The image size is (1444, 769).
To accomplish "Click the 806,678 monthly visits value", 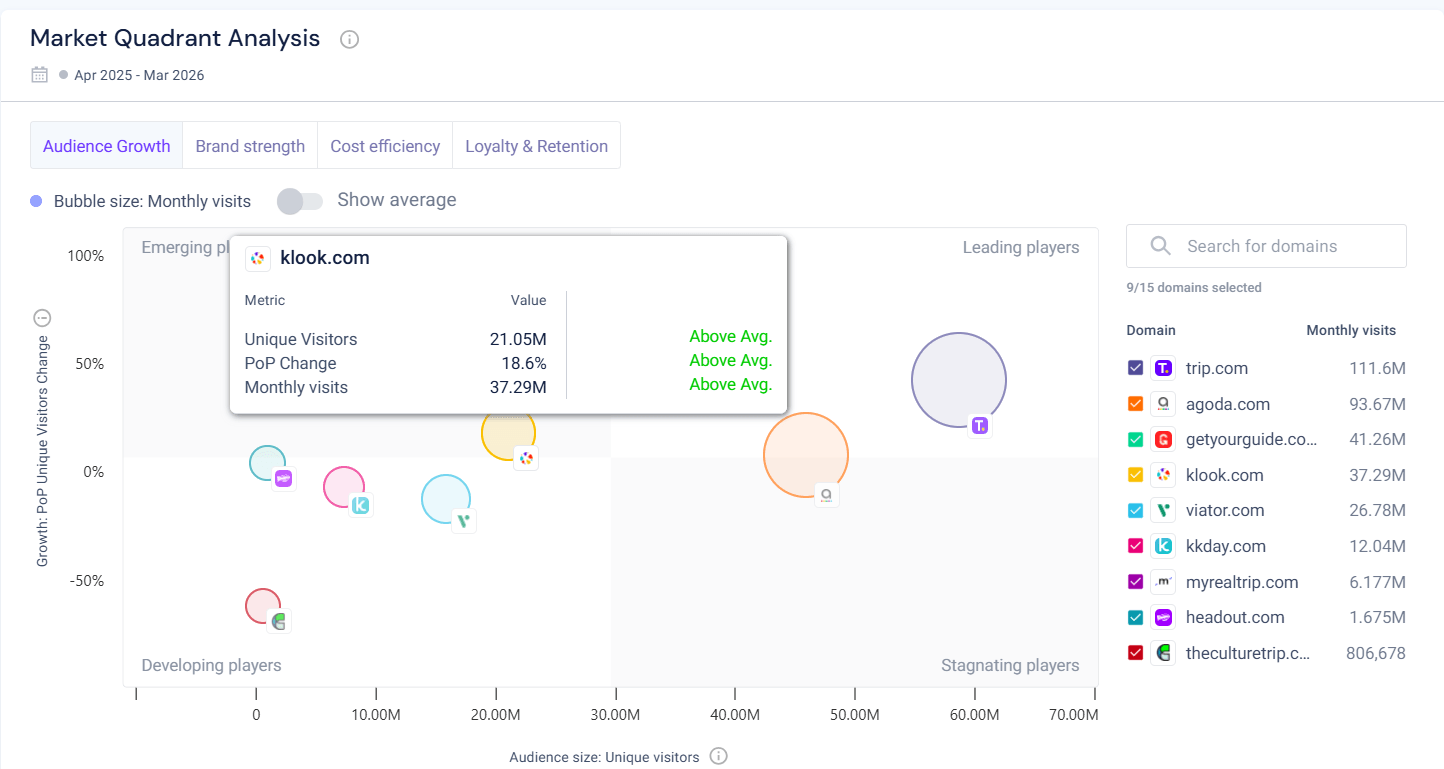I will tap(1375, 653).
